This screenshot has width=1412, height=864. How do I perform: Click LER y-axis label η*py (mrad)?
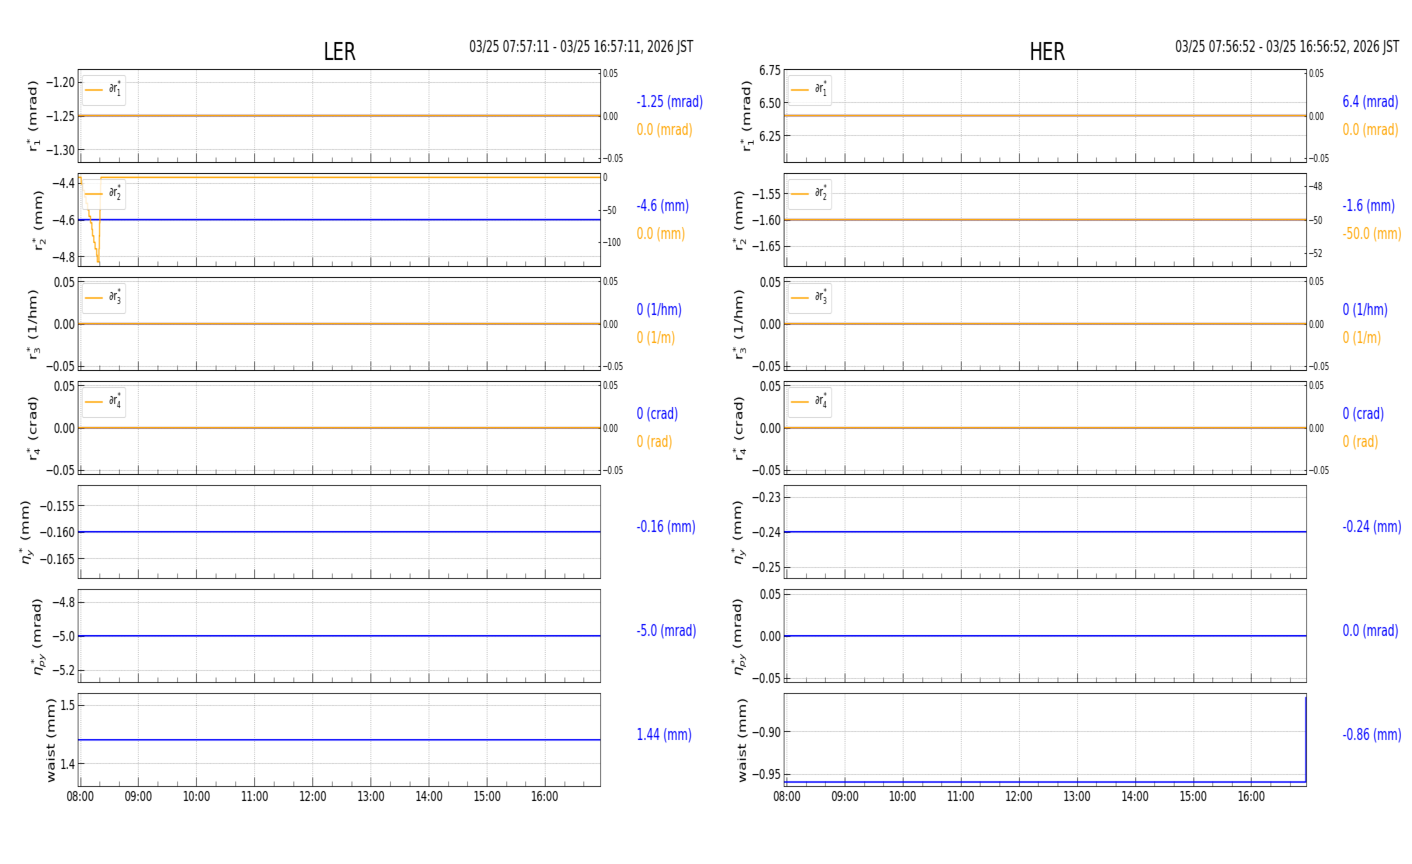click(x=39, y=636)
